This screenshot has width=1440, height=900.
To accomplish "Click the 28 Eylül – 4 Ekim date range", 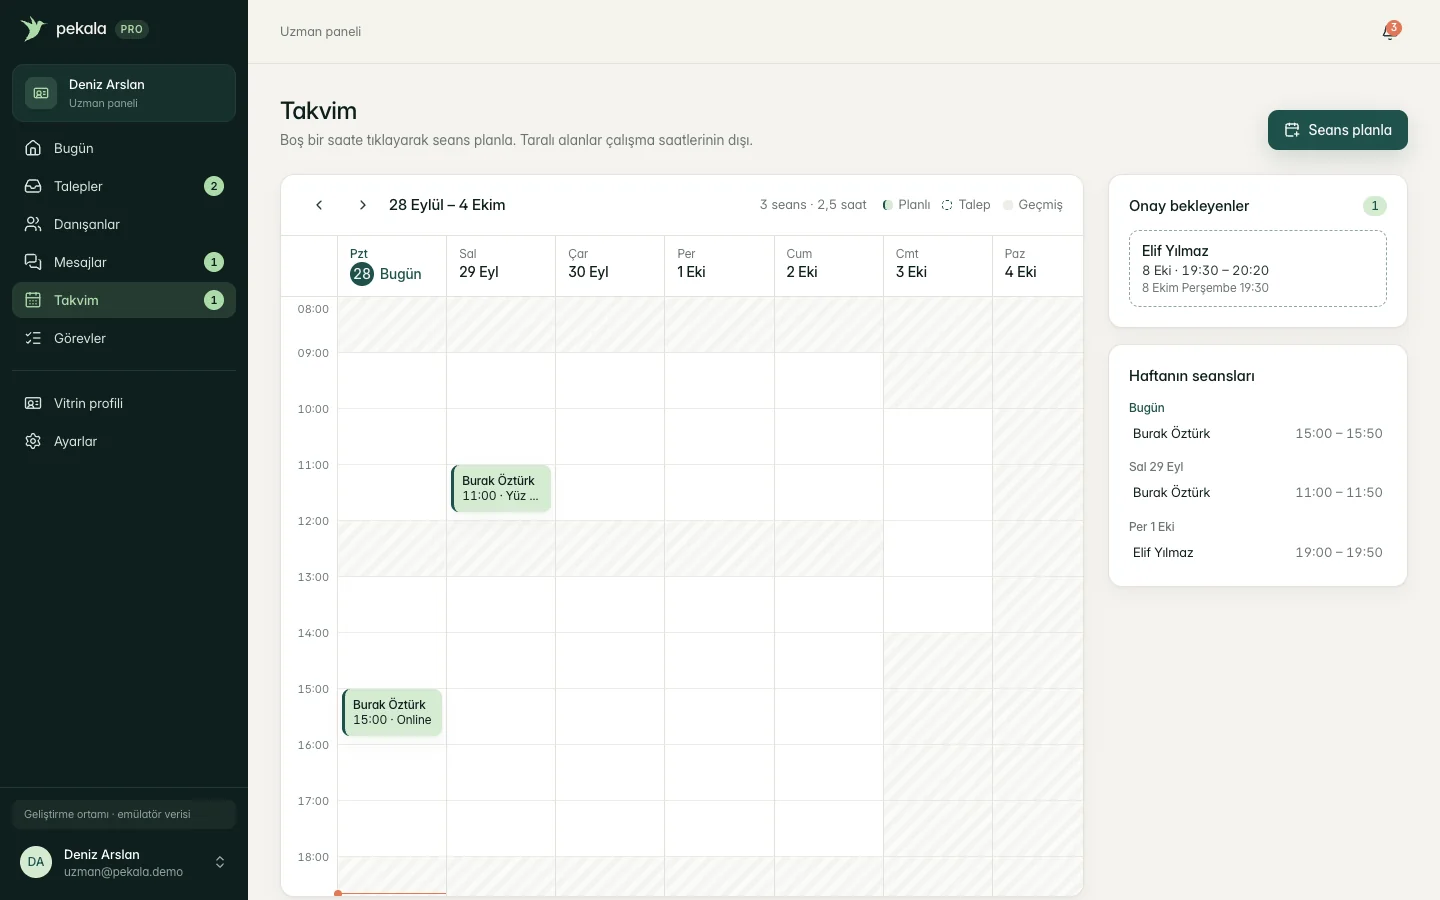I will point(447,205).
